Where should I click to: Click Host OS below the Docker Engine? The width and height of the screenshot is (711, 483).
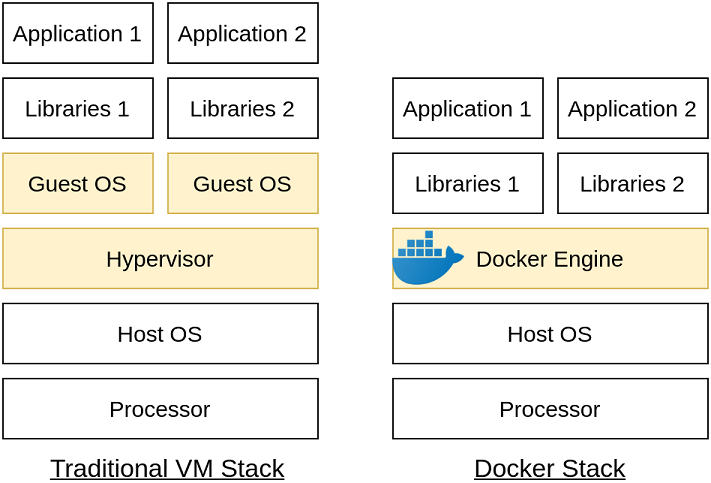pos(549,334)
